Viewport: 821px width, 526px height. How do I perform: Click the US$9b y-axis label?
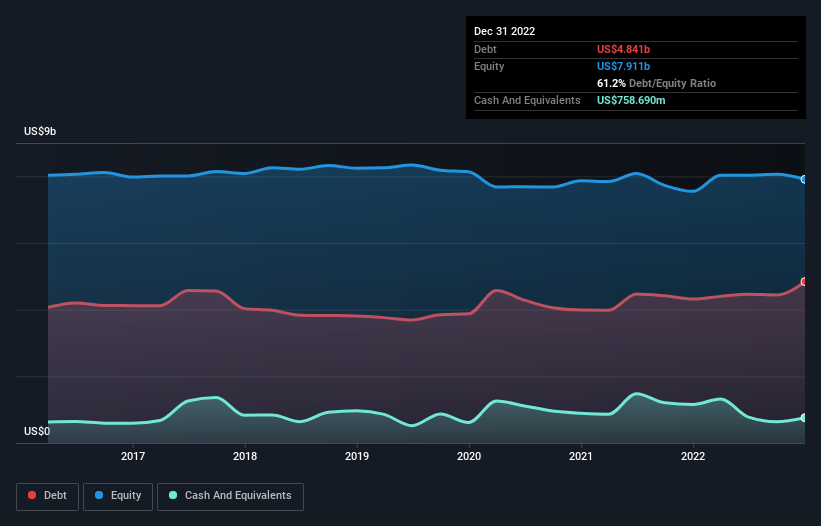coord(40,131)
